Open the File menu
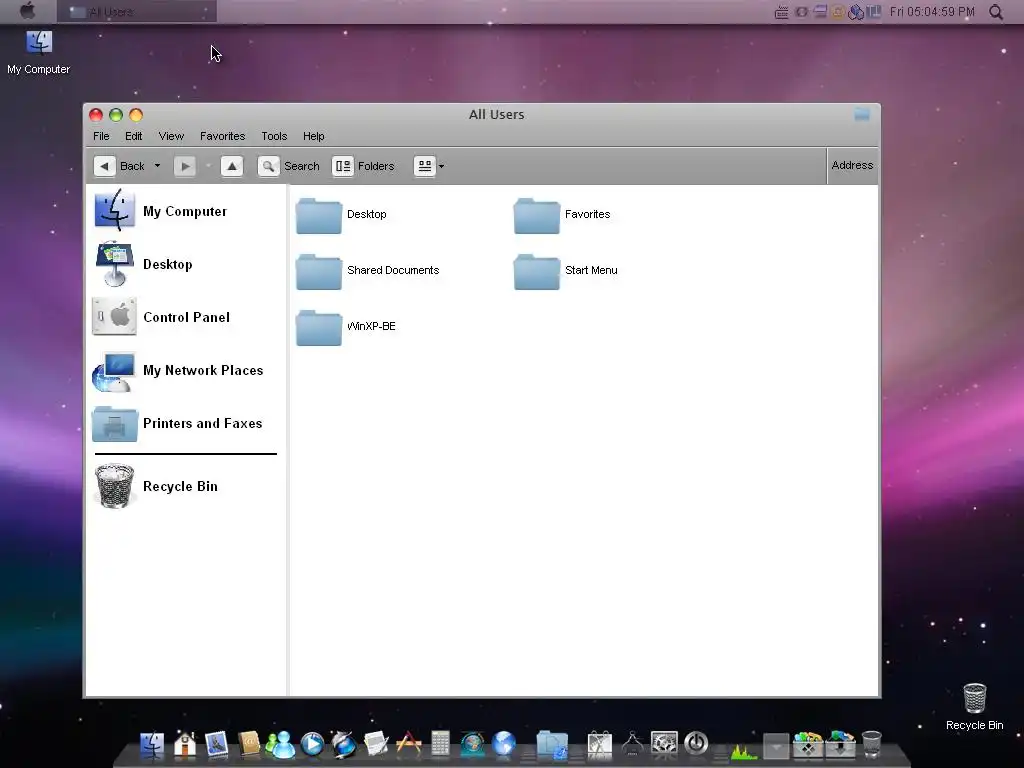This screenshot has width=1024, height=768. (101, 136)
